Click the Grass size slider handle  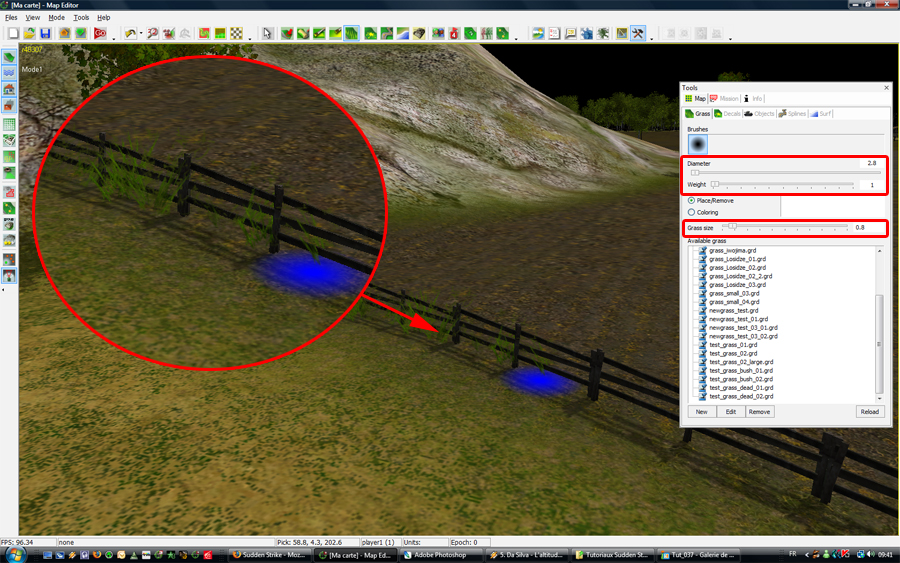pyautogui.click(x=732, y=227)
